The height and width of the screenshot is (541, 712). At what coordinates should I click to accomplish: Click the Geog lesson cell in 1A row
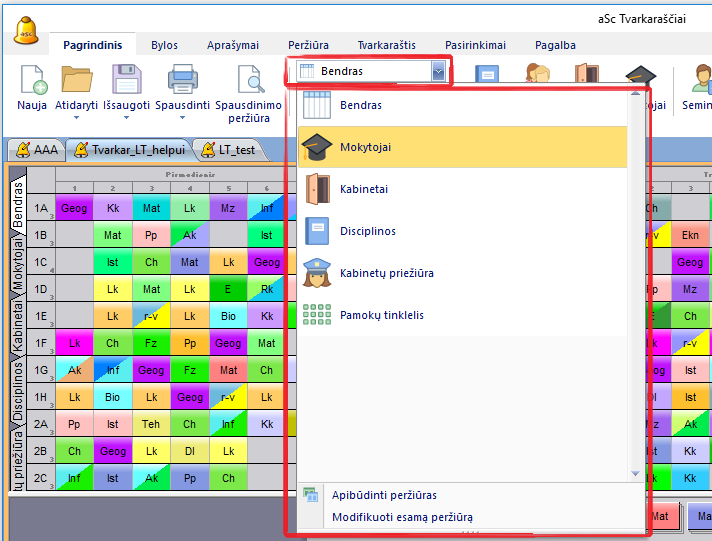point(73,208)
